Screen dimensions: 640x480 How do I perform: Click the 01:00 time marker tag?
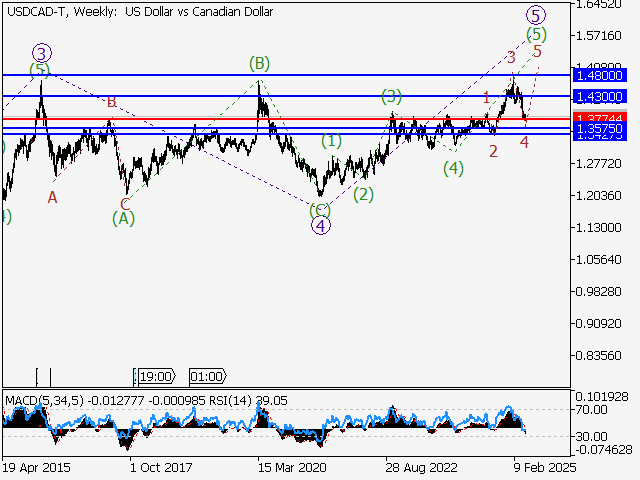point(206,377)
